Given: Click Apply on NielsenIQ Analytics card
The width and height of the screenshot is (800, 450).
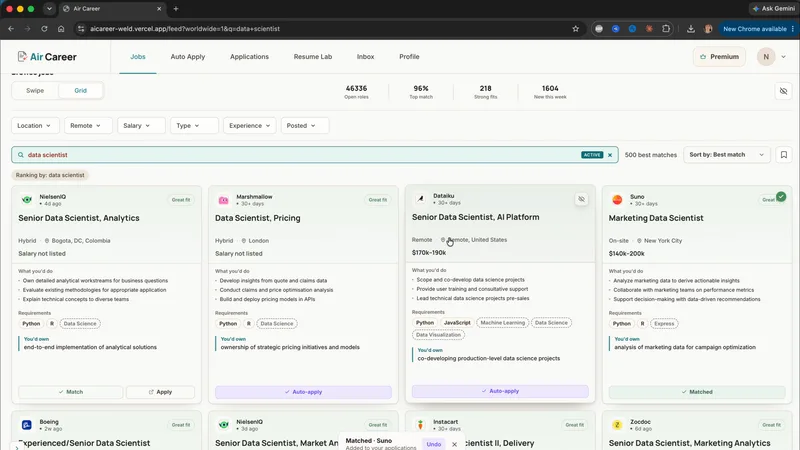Looking at the screenshot, I should (x=160, y=392).
